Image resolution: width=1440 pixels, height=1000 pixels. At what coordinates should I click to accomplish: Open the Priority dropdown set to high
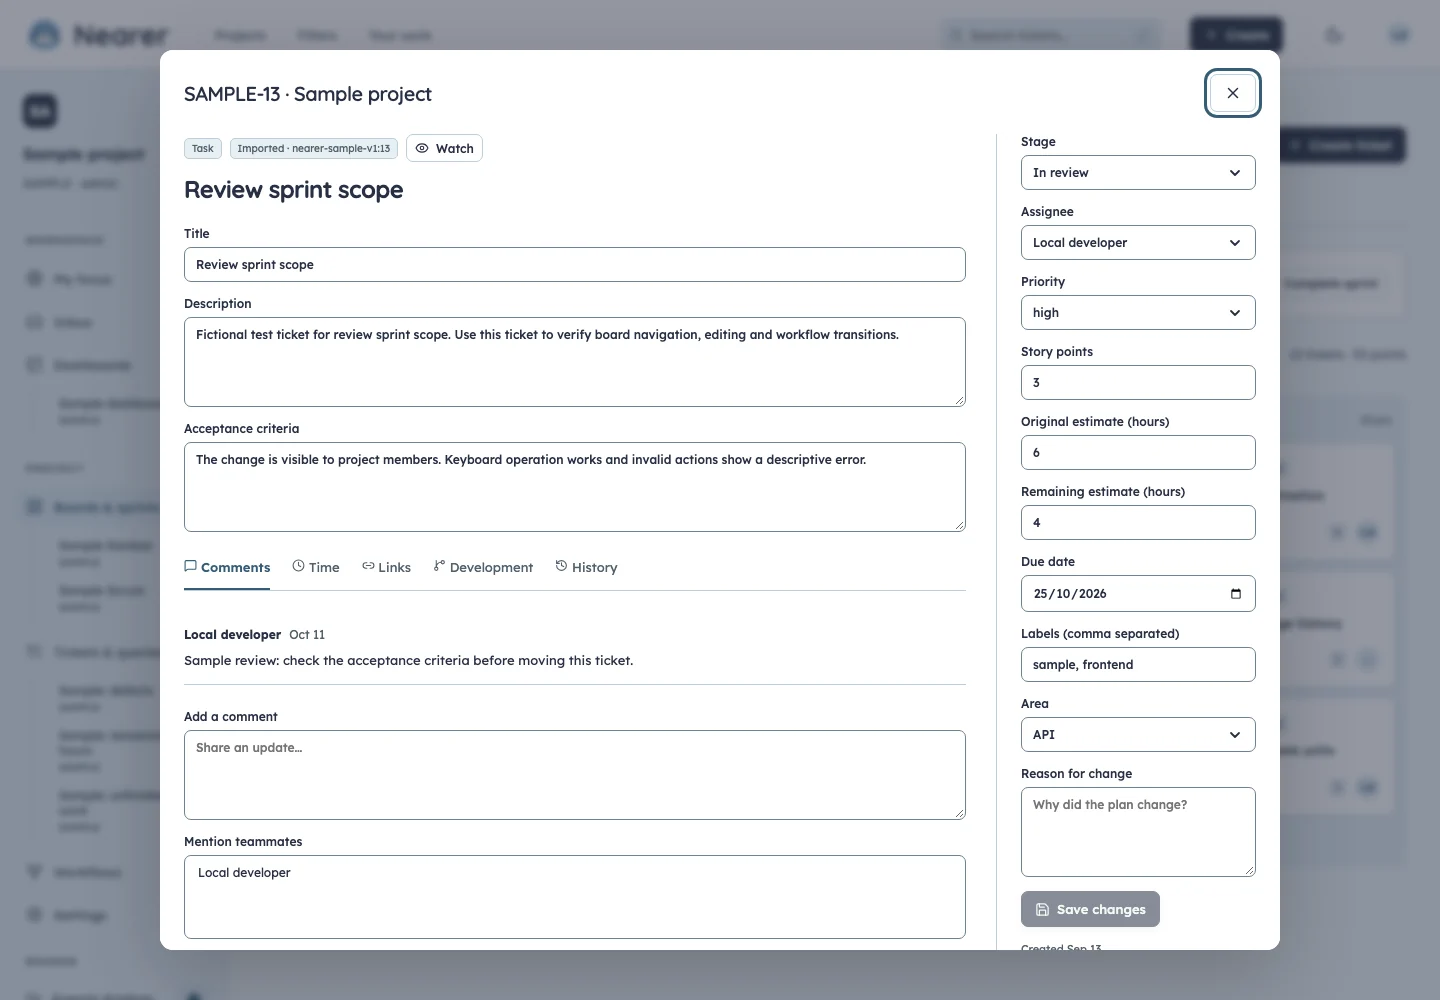click(x=1138, y=313)
